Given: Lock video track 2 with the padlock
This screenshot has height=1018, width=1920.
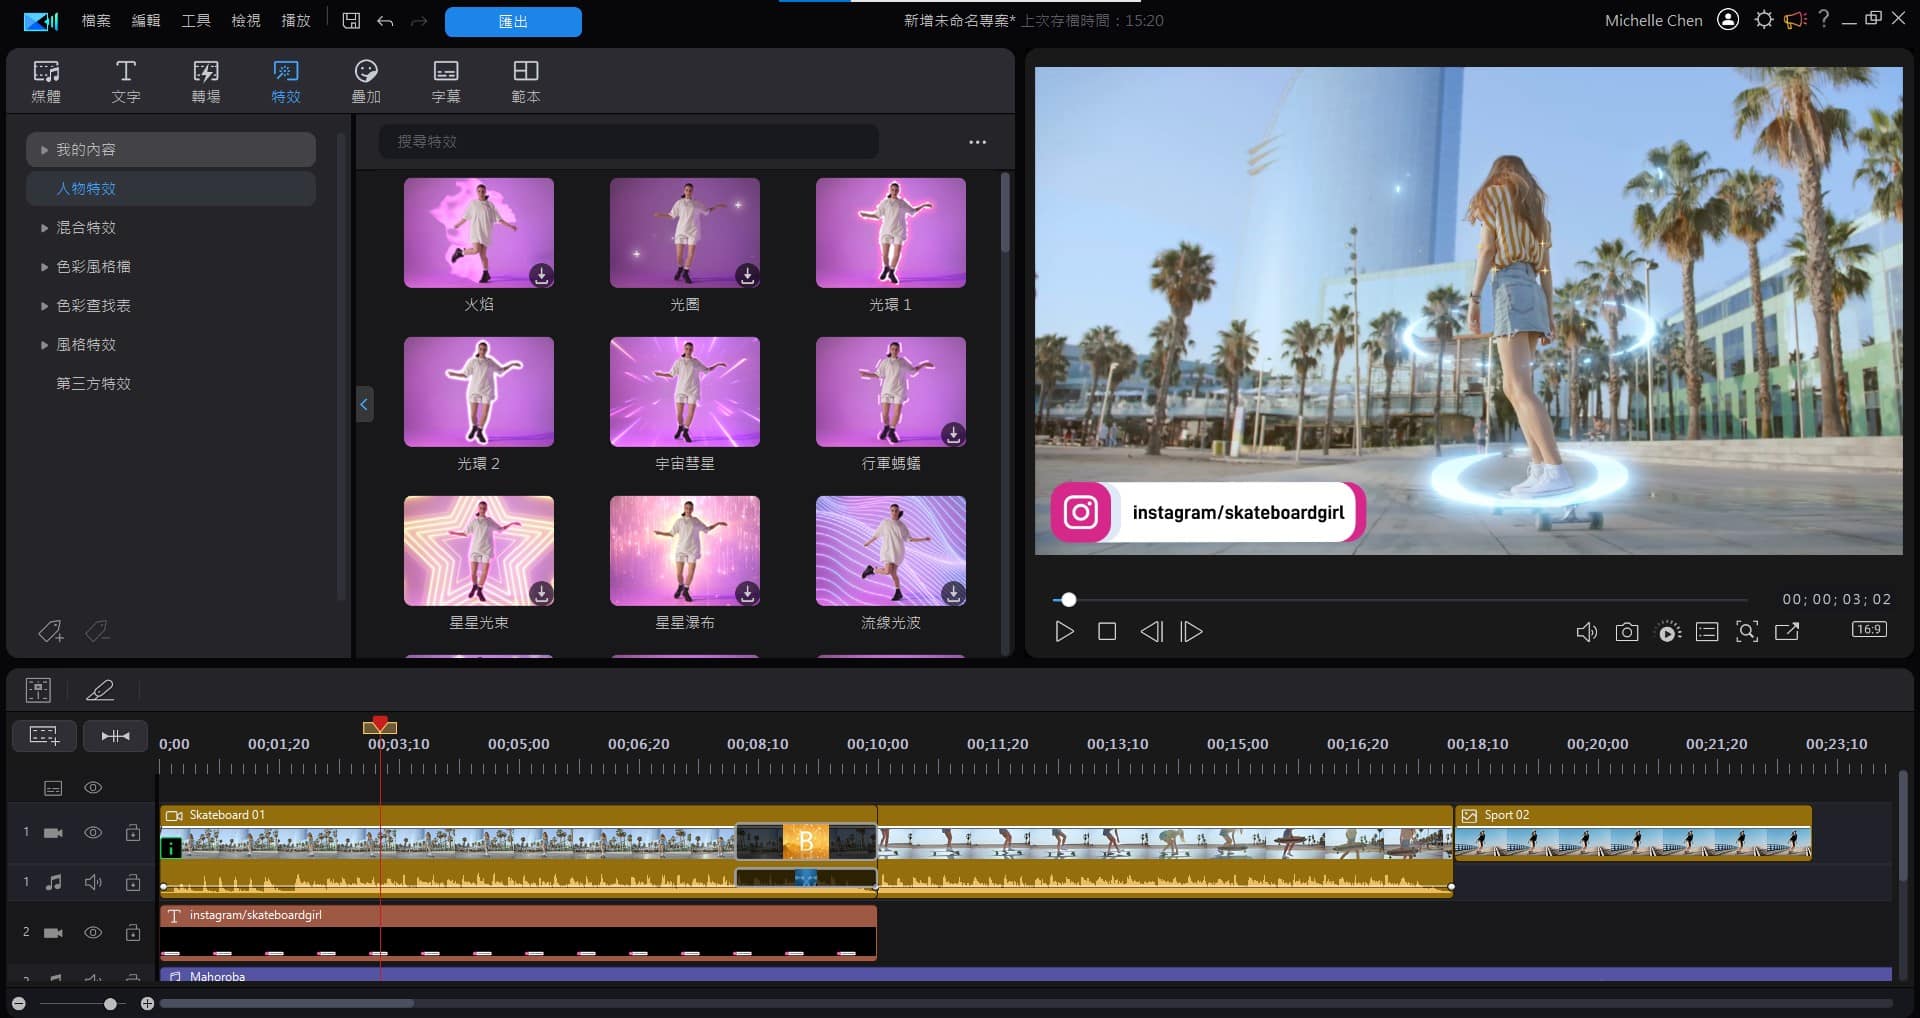Looking at the screenshot, I should point(133,932).
